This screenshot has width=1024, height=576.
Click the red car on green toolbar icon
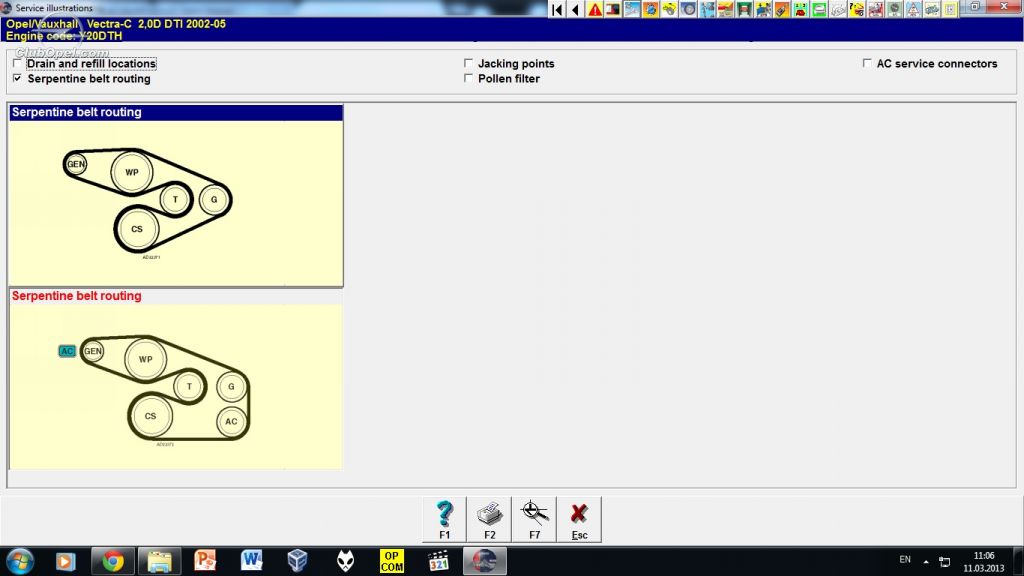[x=800, y=9]
